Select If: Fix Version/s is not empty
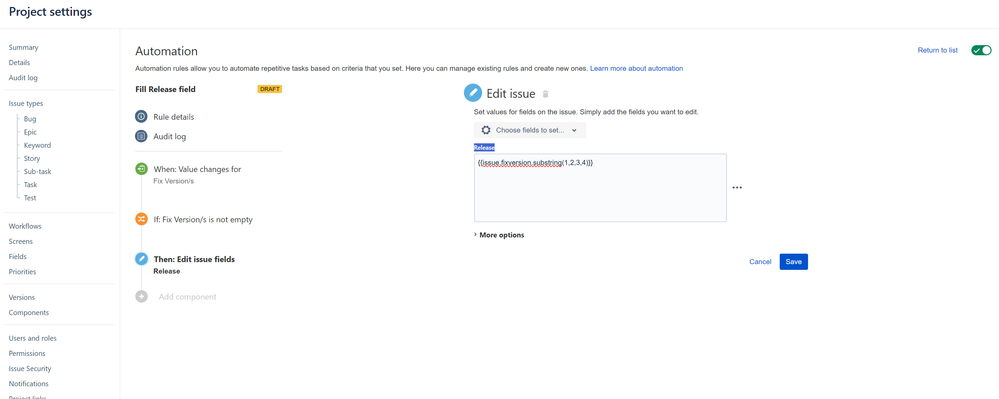Screen dimensions: 999x399 (x=203, y=219)
